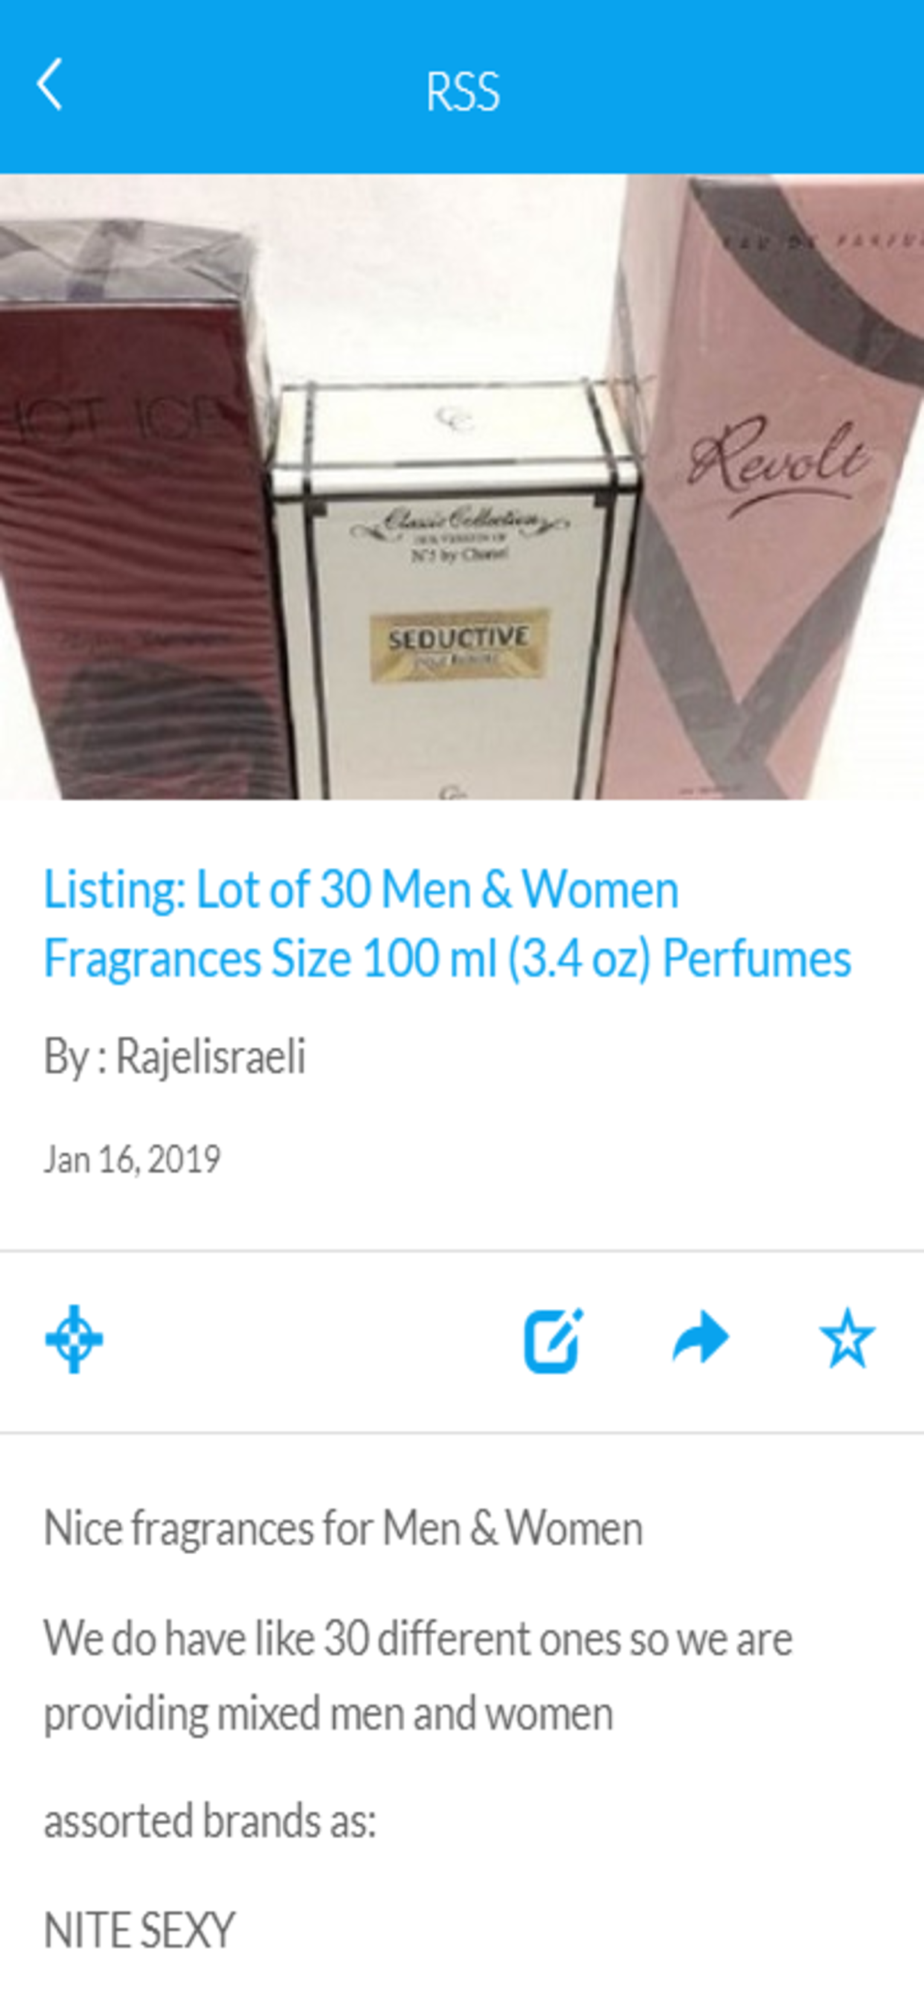Tap the gold SEDUCTIVE label in photo
The width and height of the screenshot is (924, 2000).
tap(458, 645)
